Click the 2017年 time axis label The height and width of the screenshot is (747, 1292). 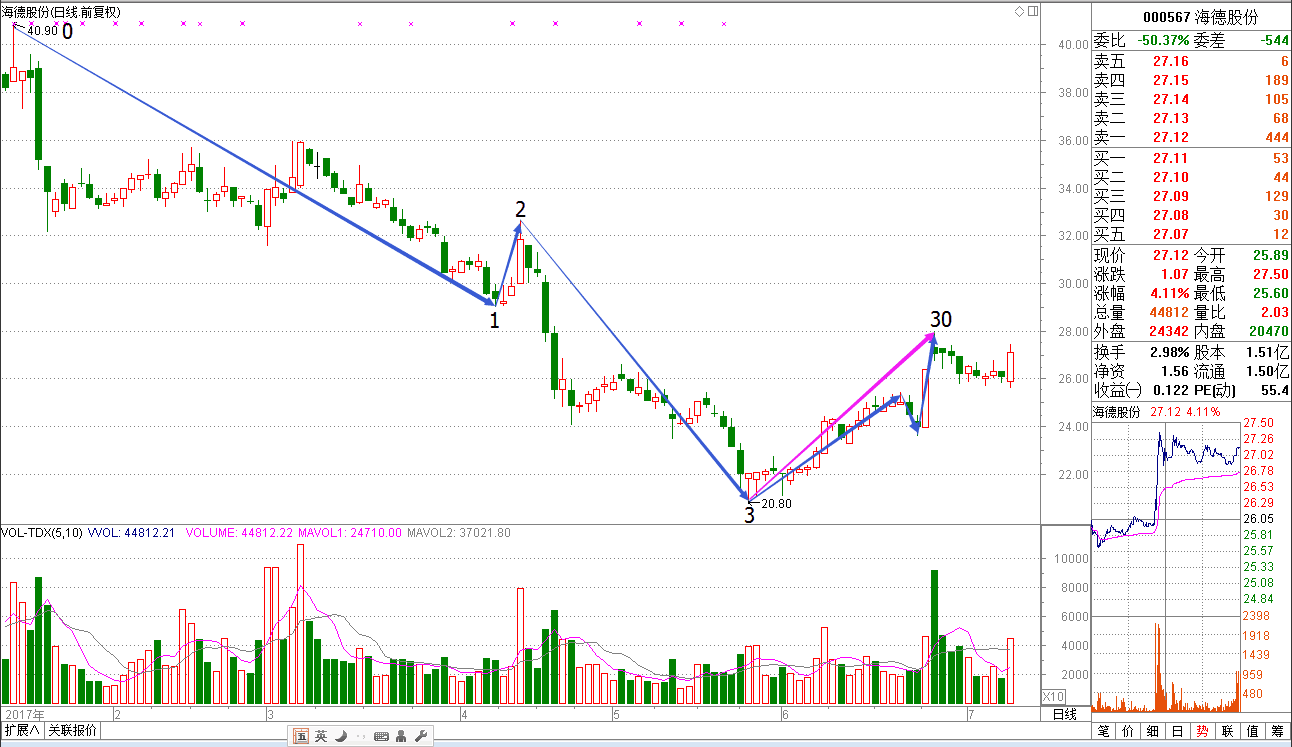tap(23, 715)
